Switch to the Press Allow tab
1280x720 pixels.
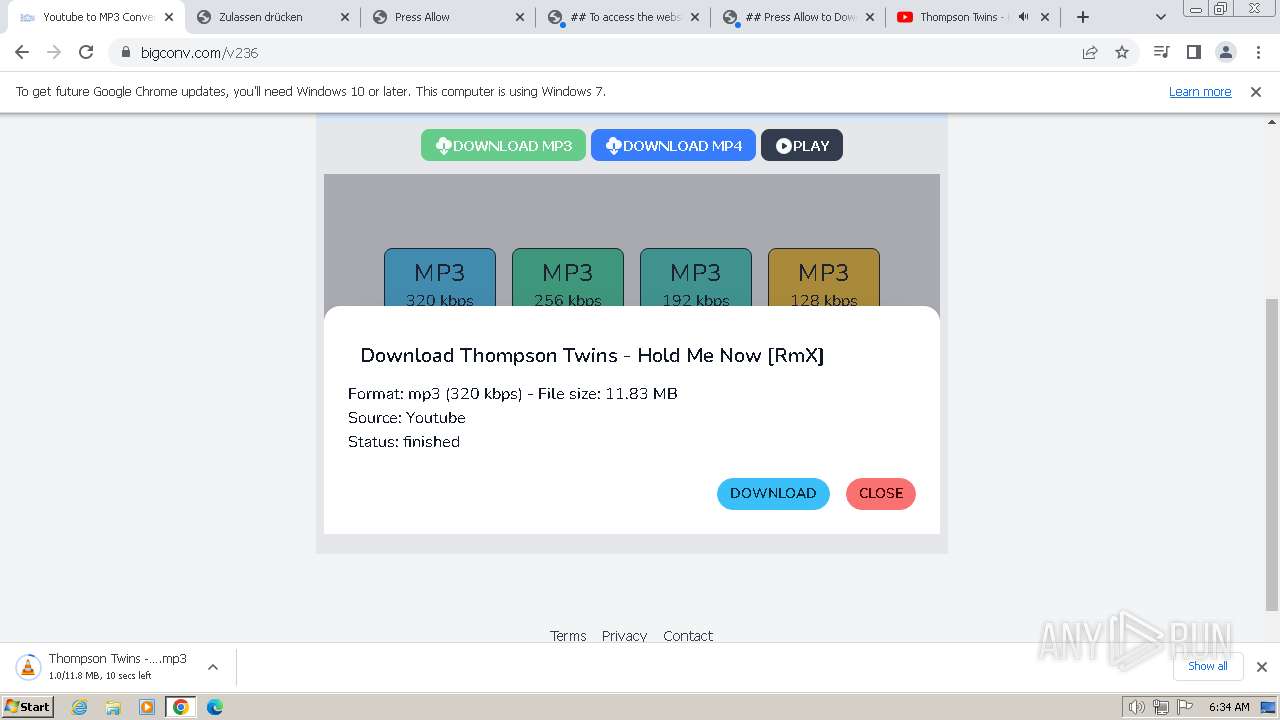[x=436, y=17]
